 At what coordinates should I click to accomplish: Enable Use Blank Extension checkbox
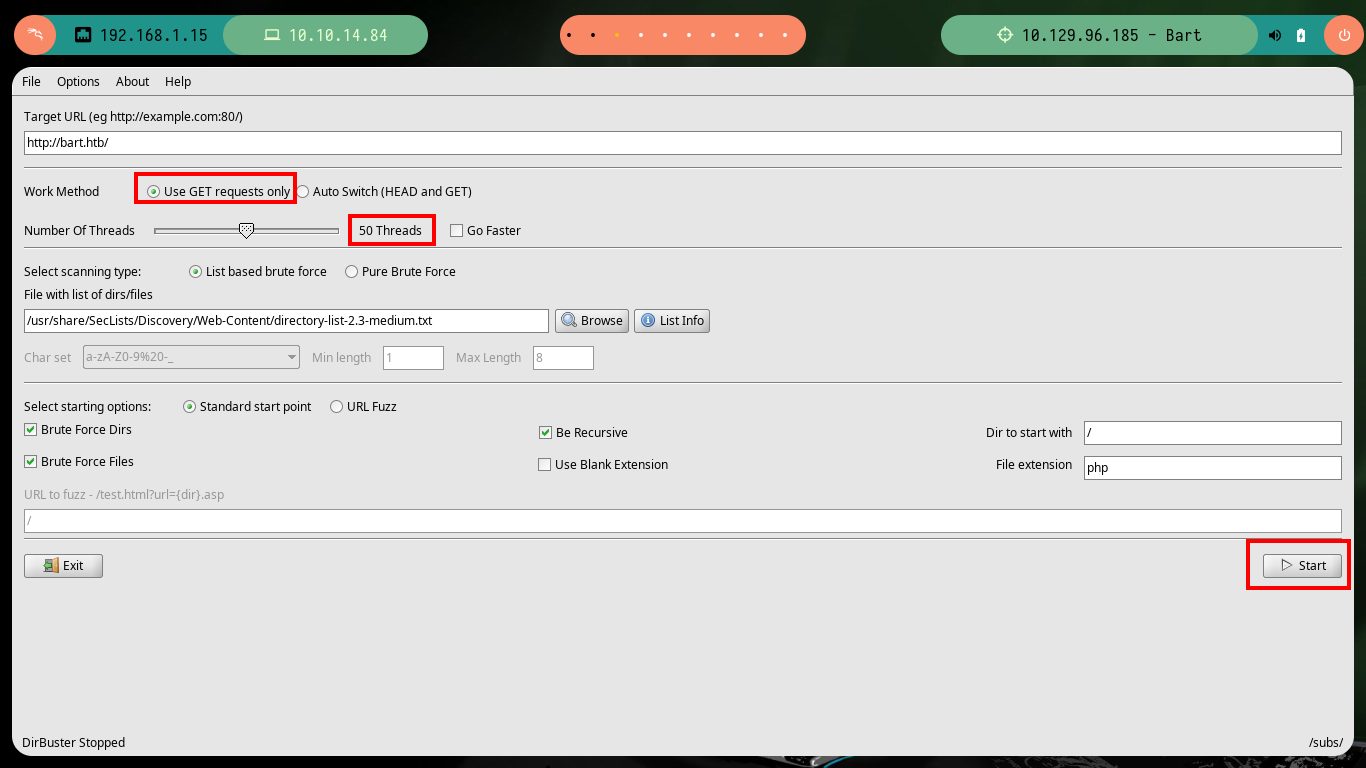coord(603,464)
